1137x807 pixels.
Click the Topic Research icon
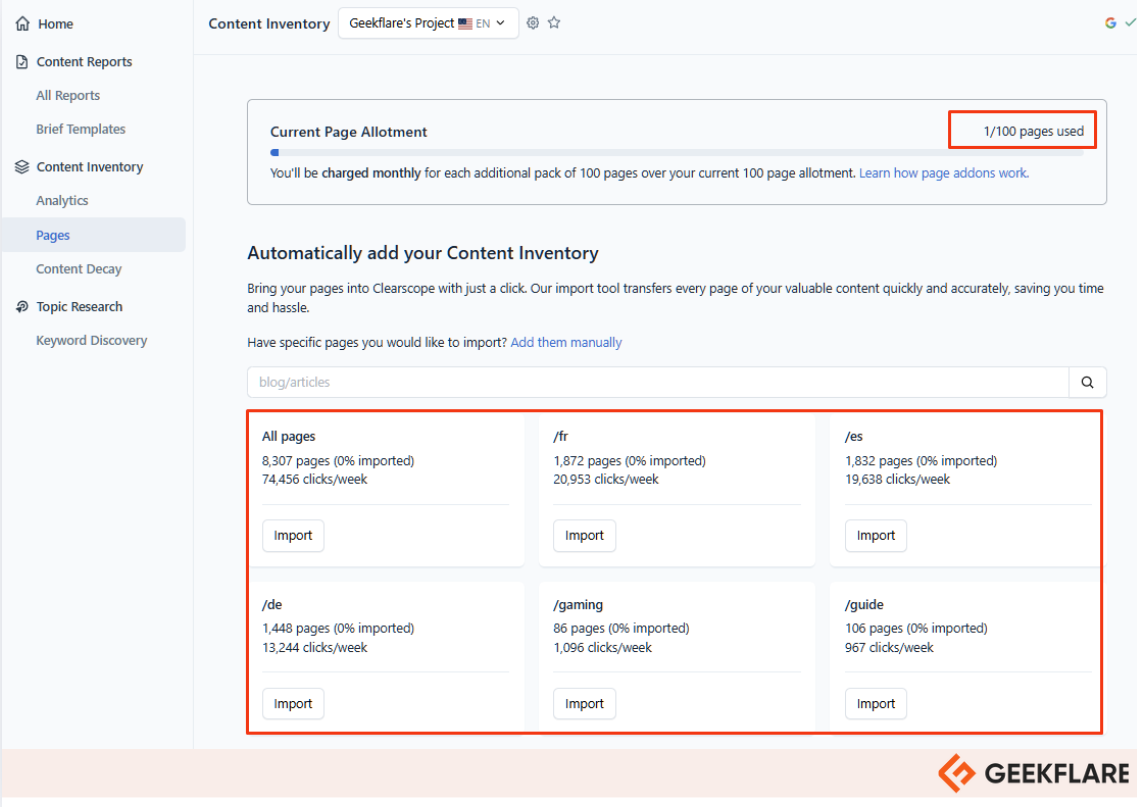(x=22, y=307)
